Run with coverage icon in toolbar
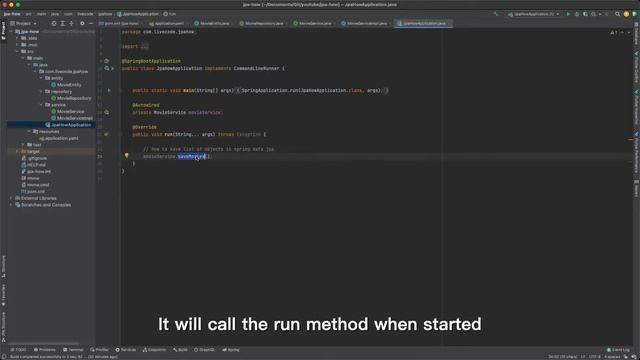 click(585, 14)
